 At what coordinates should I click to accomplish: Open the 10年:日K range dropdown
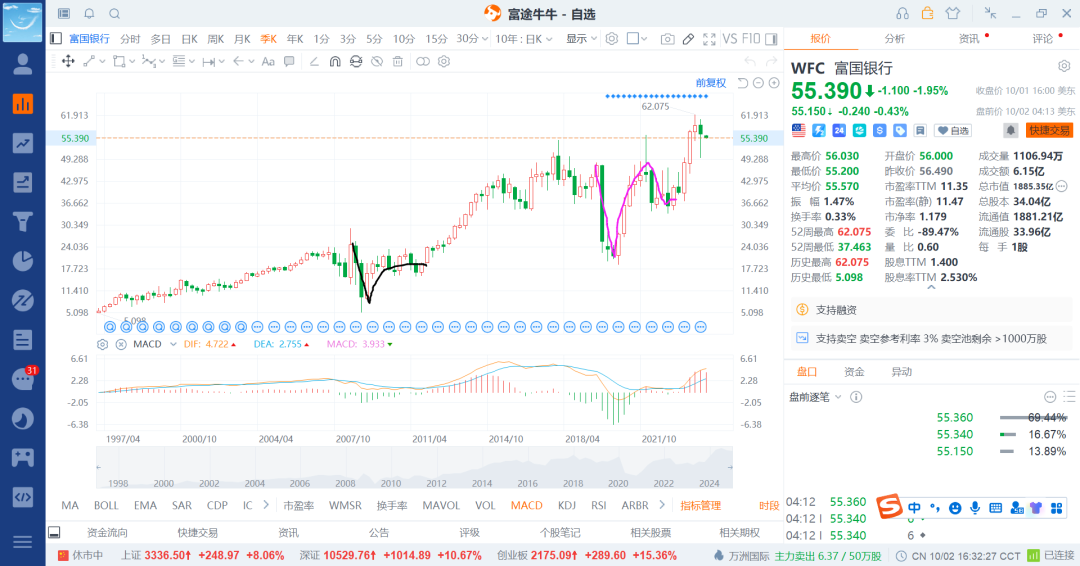point(524,39)
